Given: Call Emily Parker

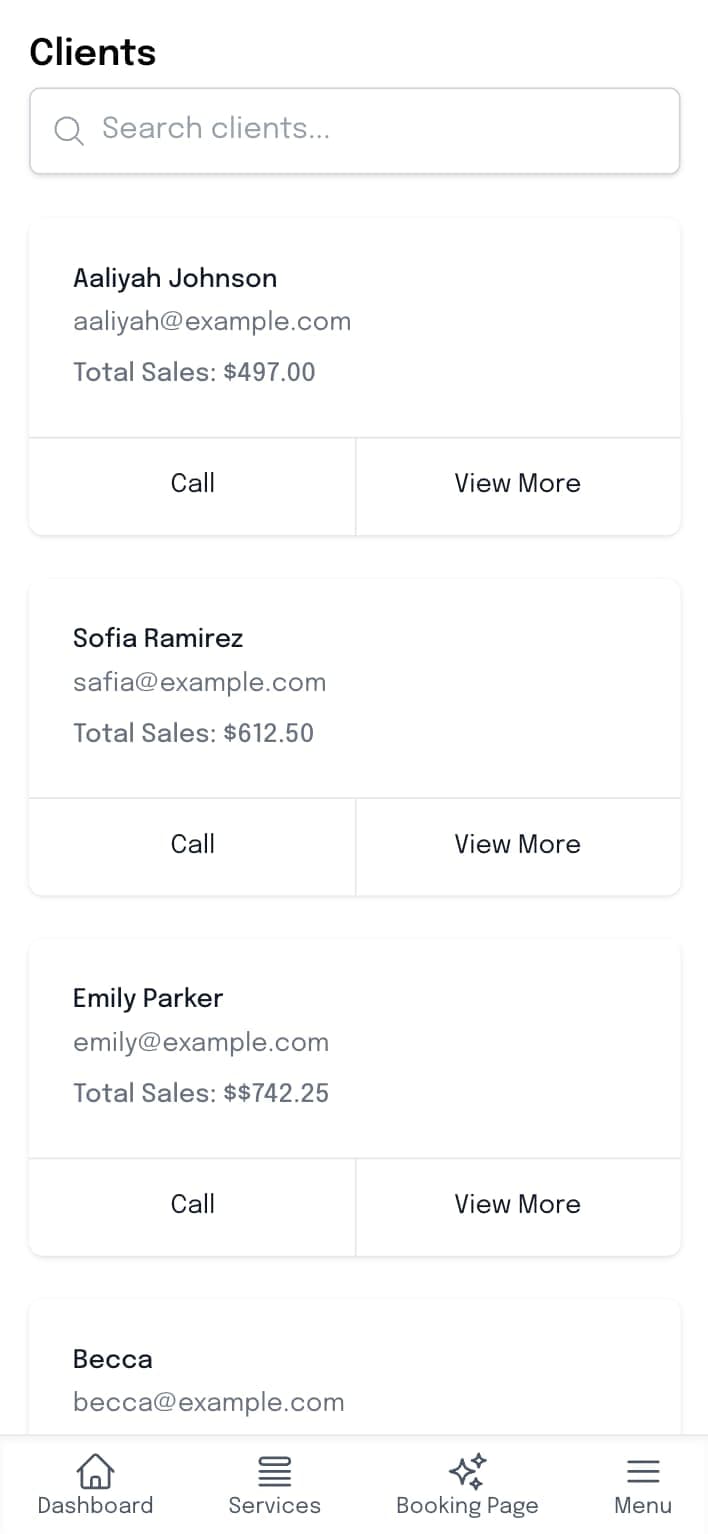Looking at the screenshot, I should pyautogui.click(x=192, y=1205).
